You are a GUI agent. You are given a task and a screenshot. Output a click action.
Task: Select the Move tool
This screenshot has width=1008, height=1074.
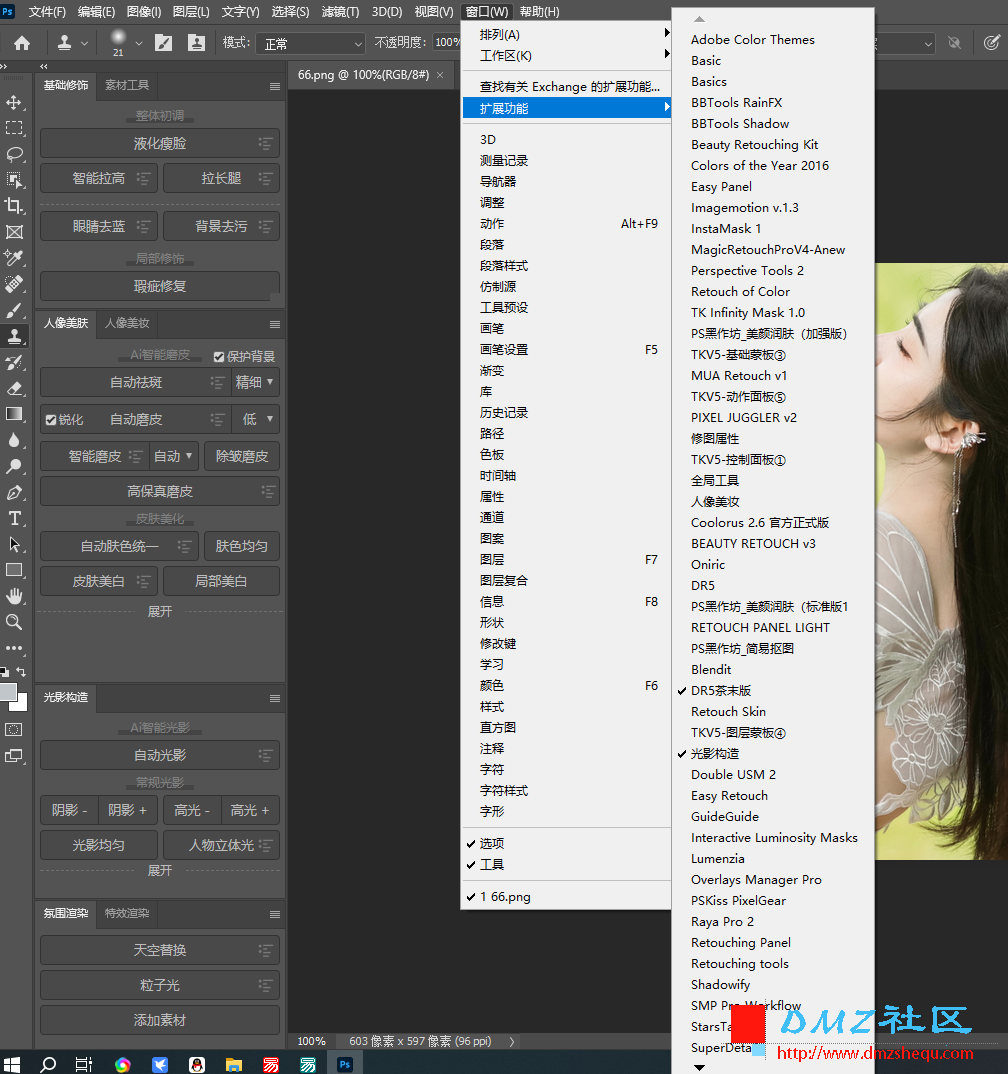coord(14,103)
